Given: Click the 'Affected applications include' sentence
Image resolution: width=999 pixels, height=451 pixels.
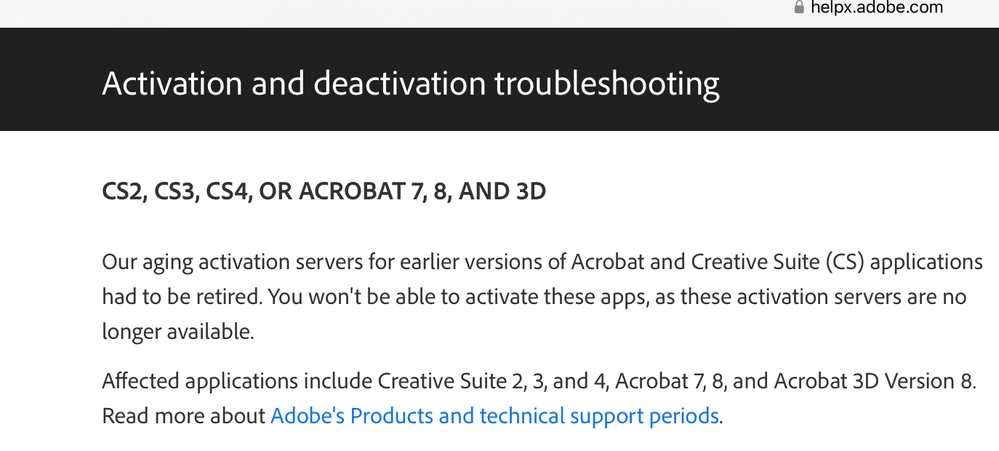Looking at the screenshot, I should tap(539, 381).
